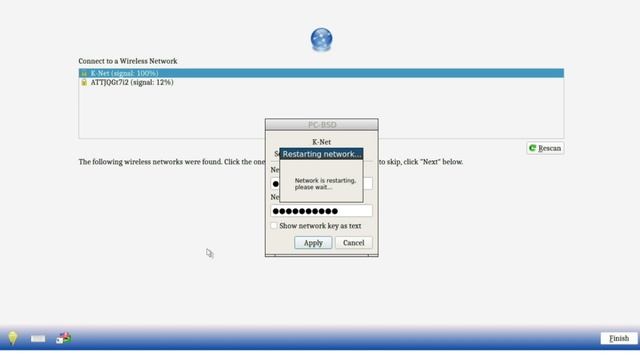Screen dimensions: 640x360
Task: Click the globe network icon
Action: (x=321, y=40)
